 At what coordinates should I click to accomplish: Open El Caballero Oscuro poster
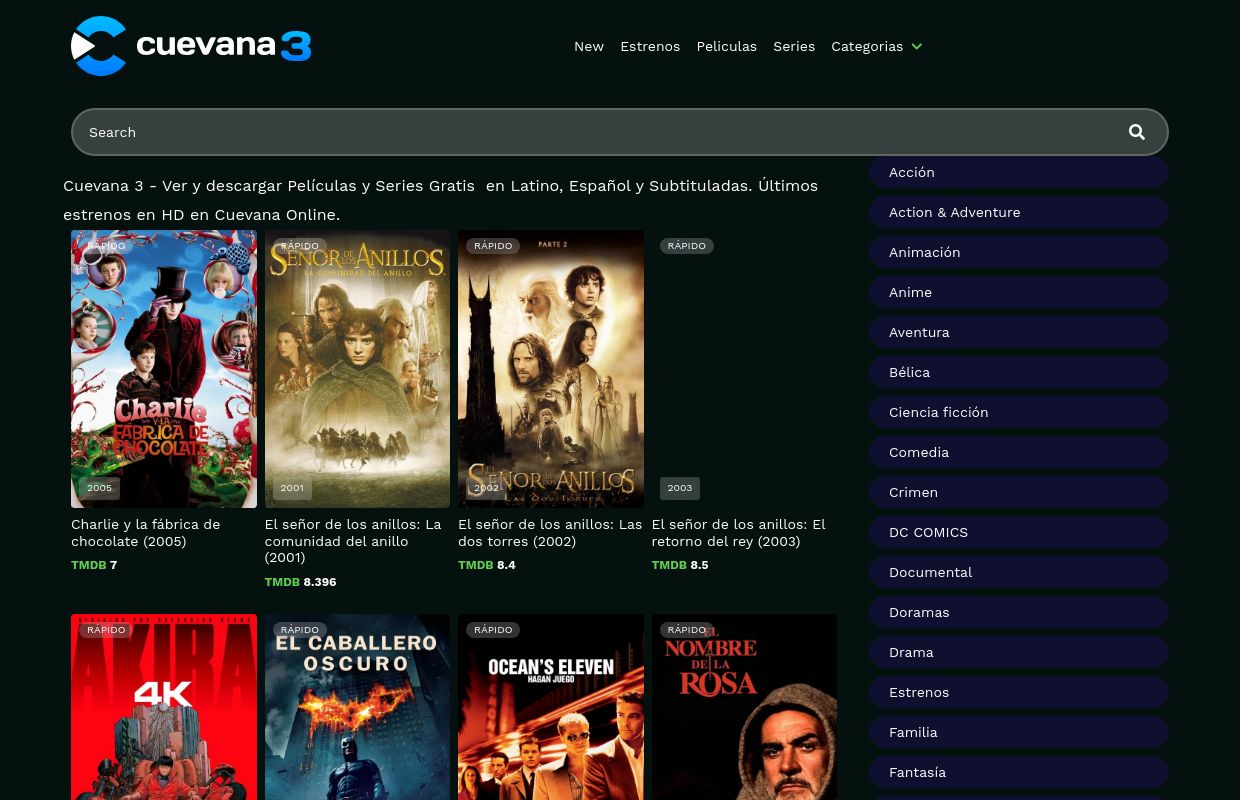pos(357,707)
